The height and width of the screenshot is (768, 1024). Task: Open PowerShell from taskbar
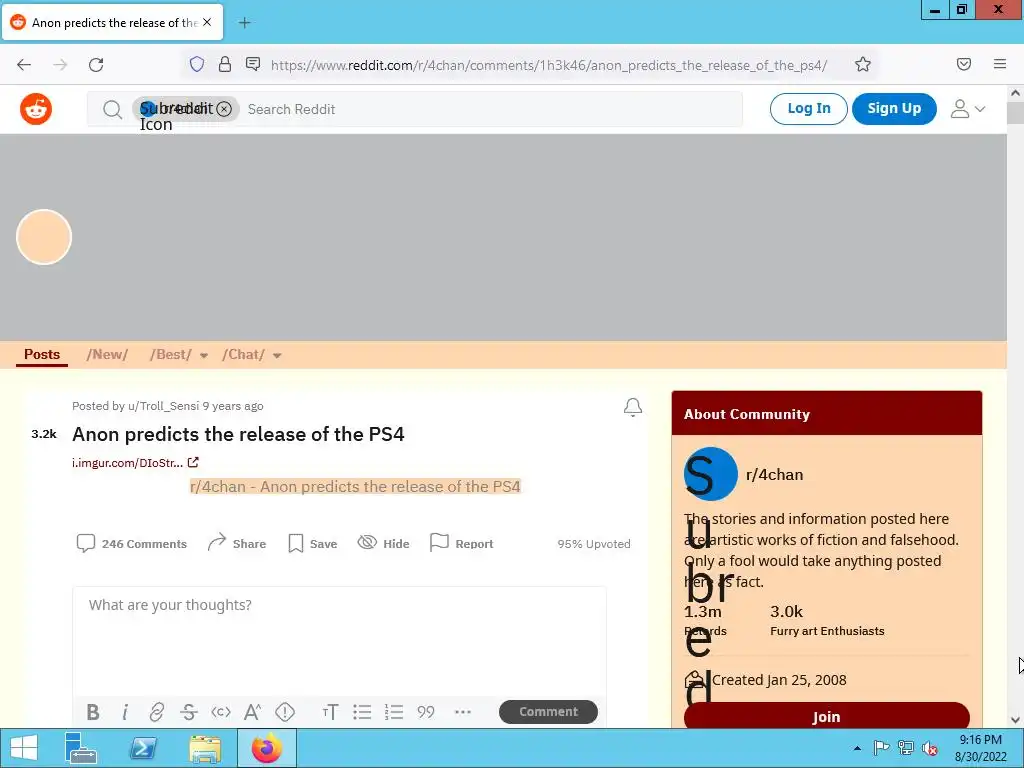[x=142, y=748]
